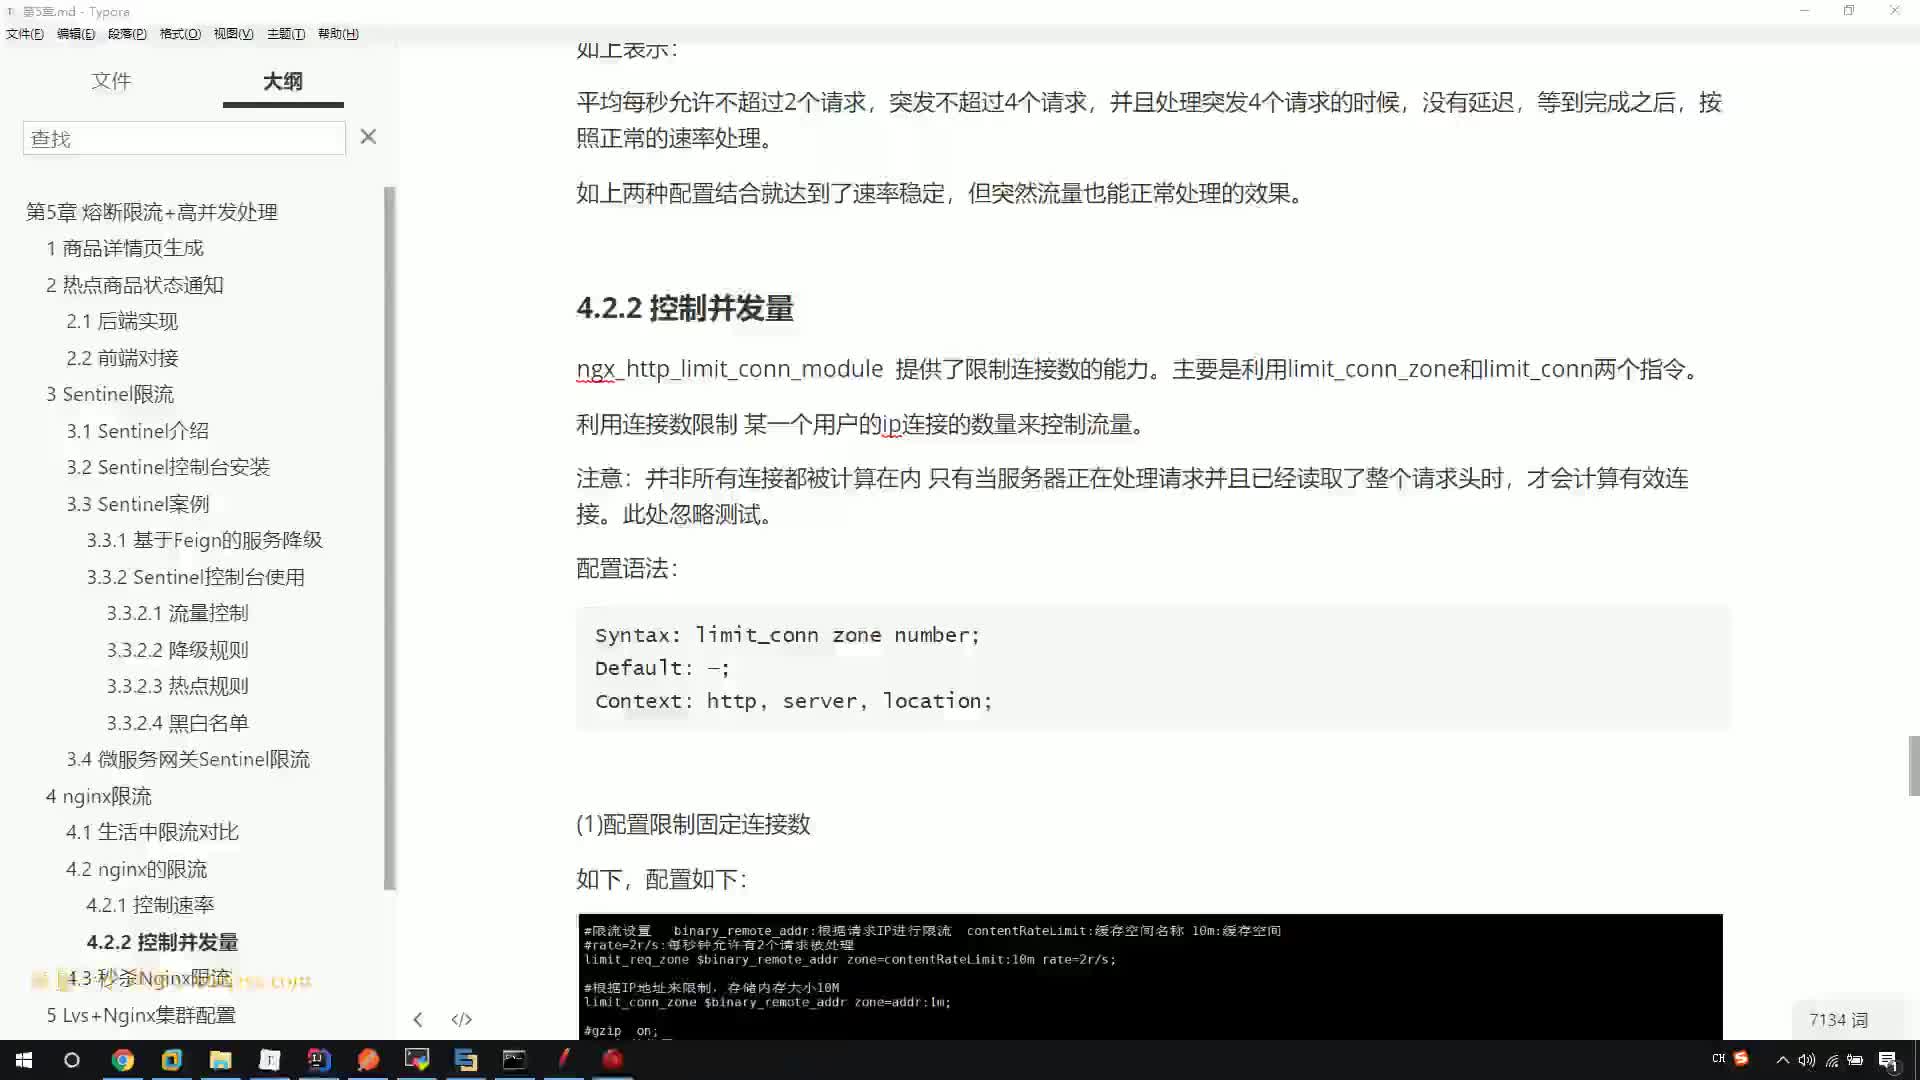The width and height of the screenshot is (1920, 1080).
Task: Open the monitor-with-checkmark taskbar app
Action: coord(417,1060)
